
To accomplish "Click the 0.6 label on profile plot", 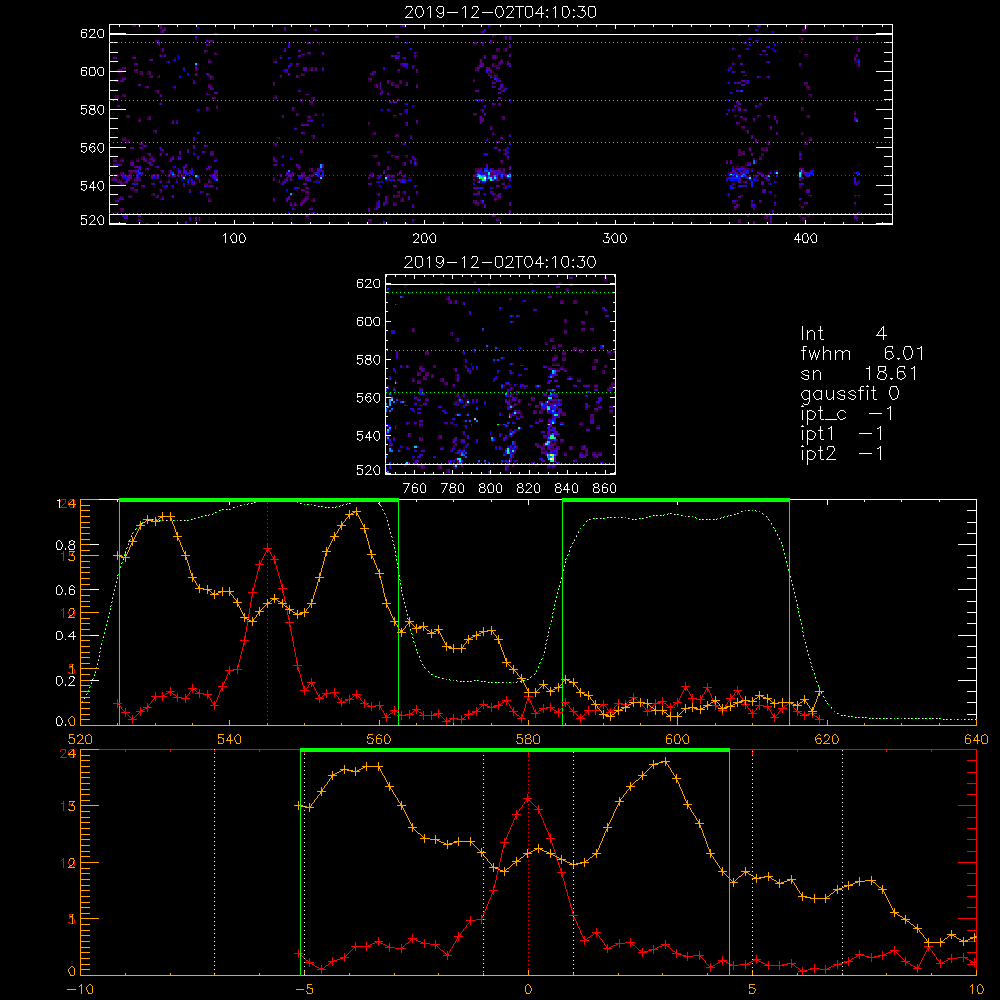I will (x=65, y=591).
